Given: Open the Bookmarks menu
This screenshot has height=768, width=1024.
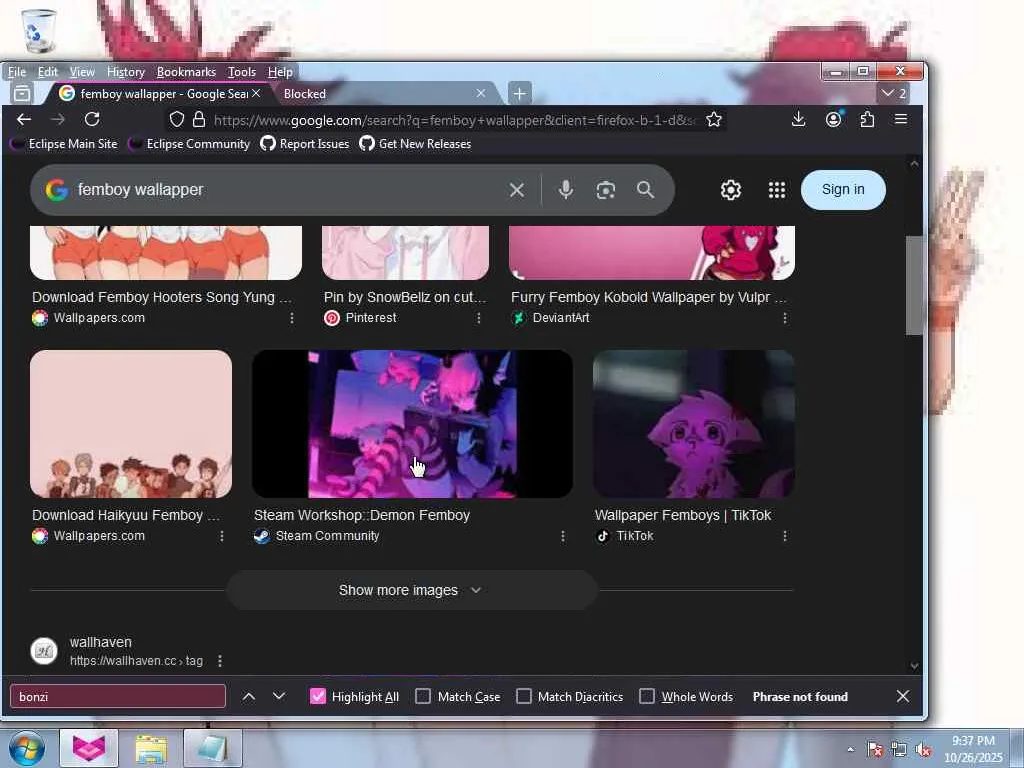Looking at the screenshot, I should (186, 72).
